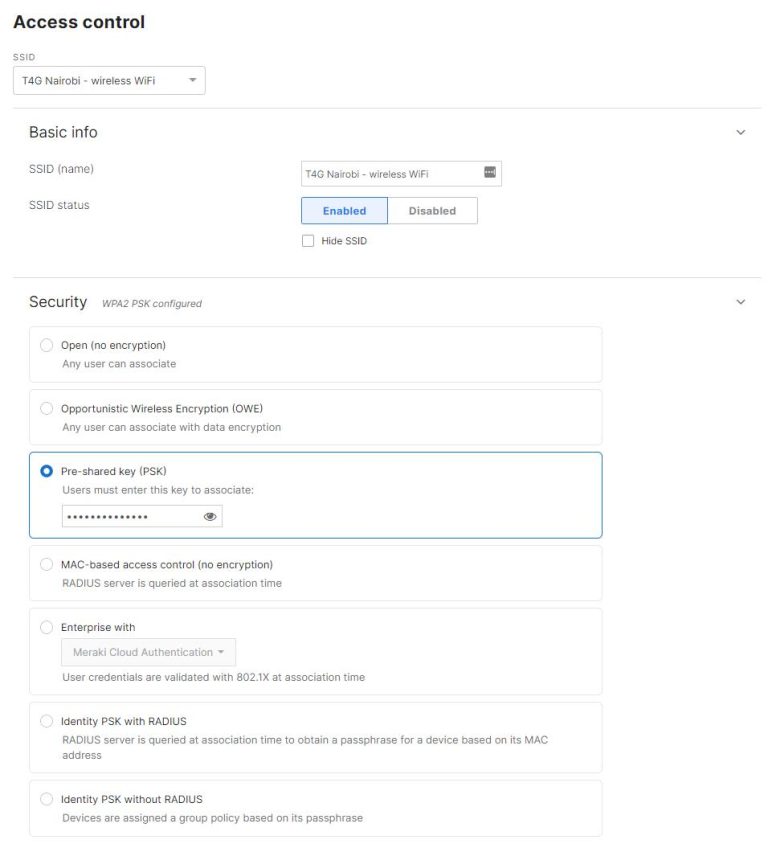Click the Security section header
Image resolution: width=768 pixels, height=844 pixels.
click(58, 301)
